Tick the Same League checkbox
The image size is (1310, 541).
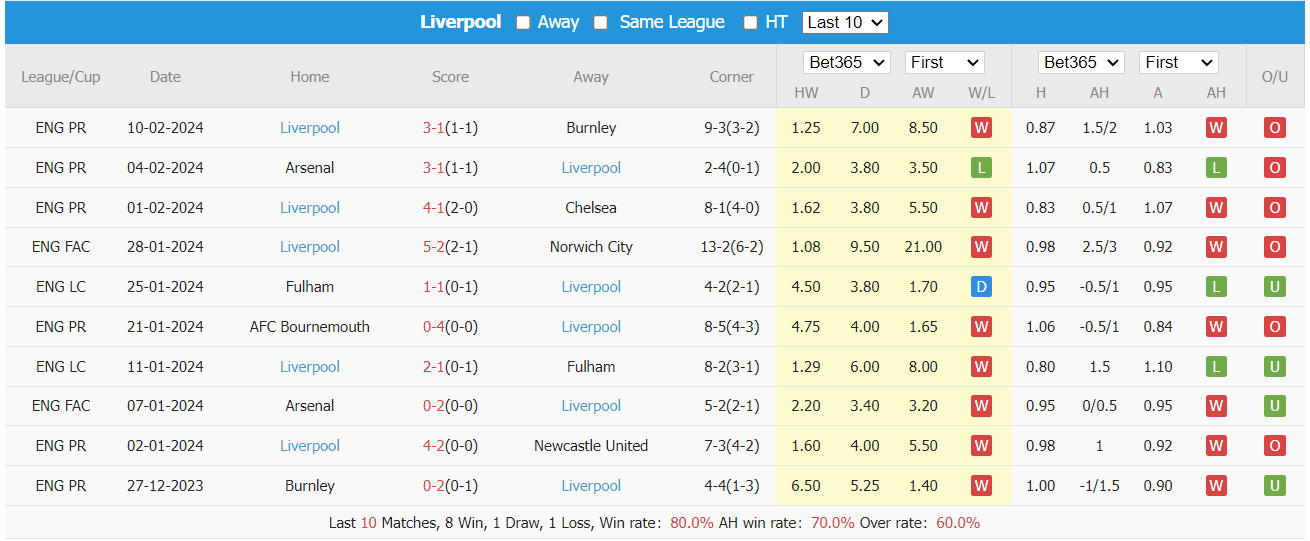coord(600,23)
